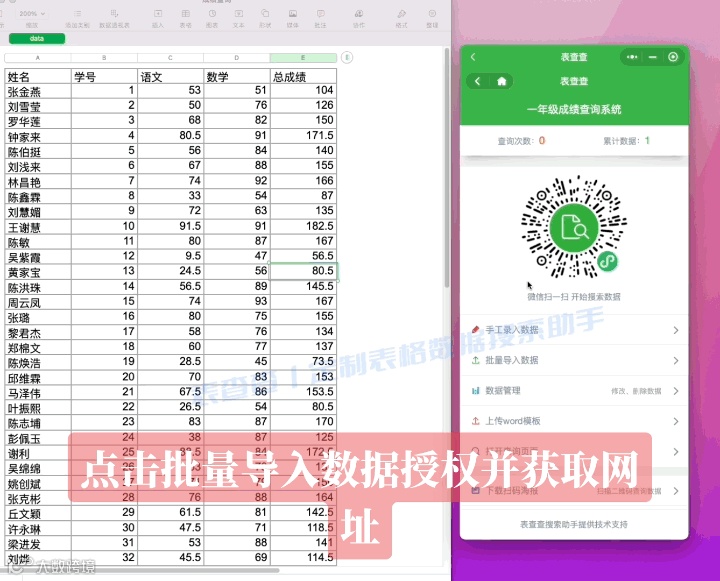Click the 形状 shape toolbar icon

pos(265,14)
